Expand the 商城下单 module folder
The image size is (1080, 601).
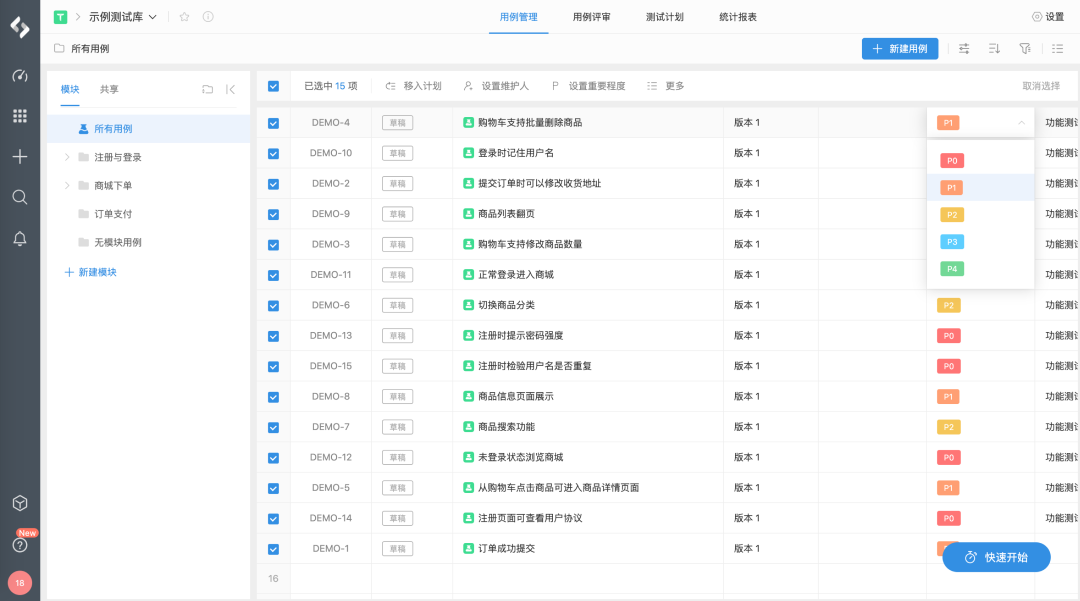pos(67,185)
